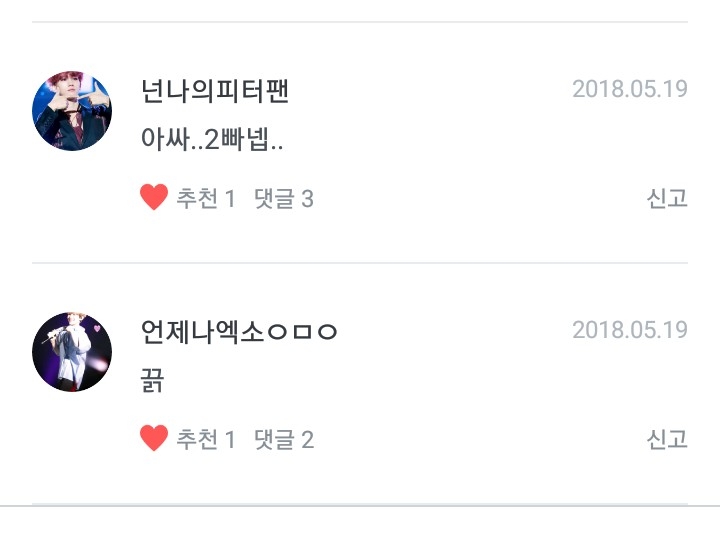
Task: Expand 댓글 replies under 넌나의피터팬's comment
Action: point(284,199)
